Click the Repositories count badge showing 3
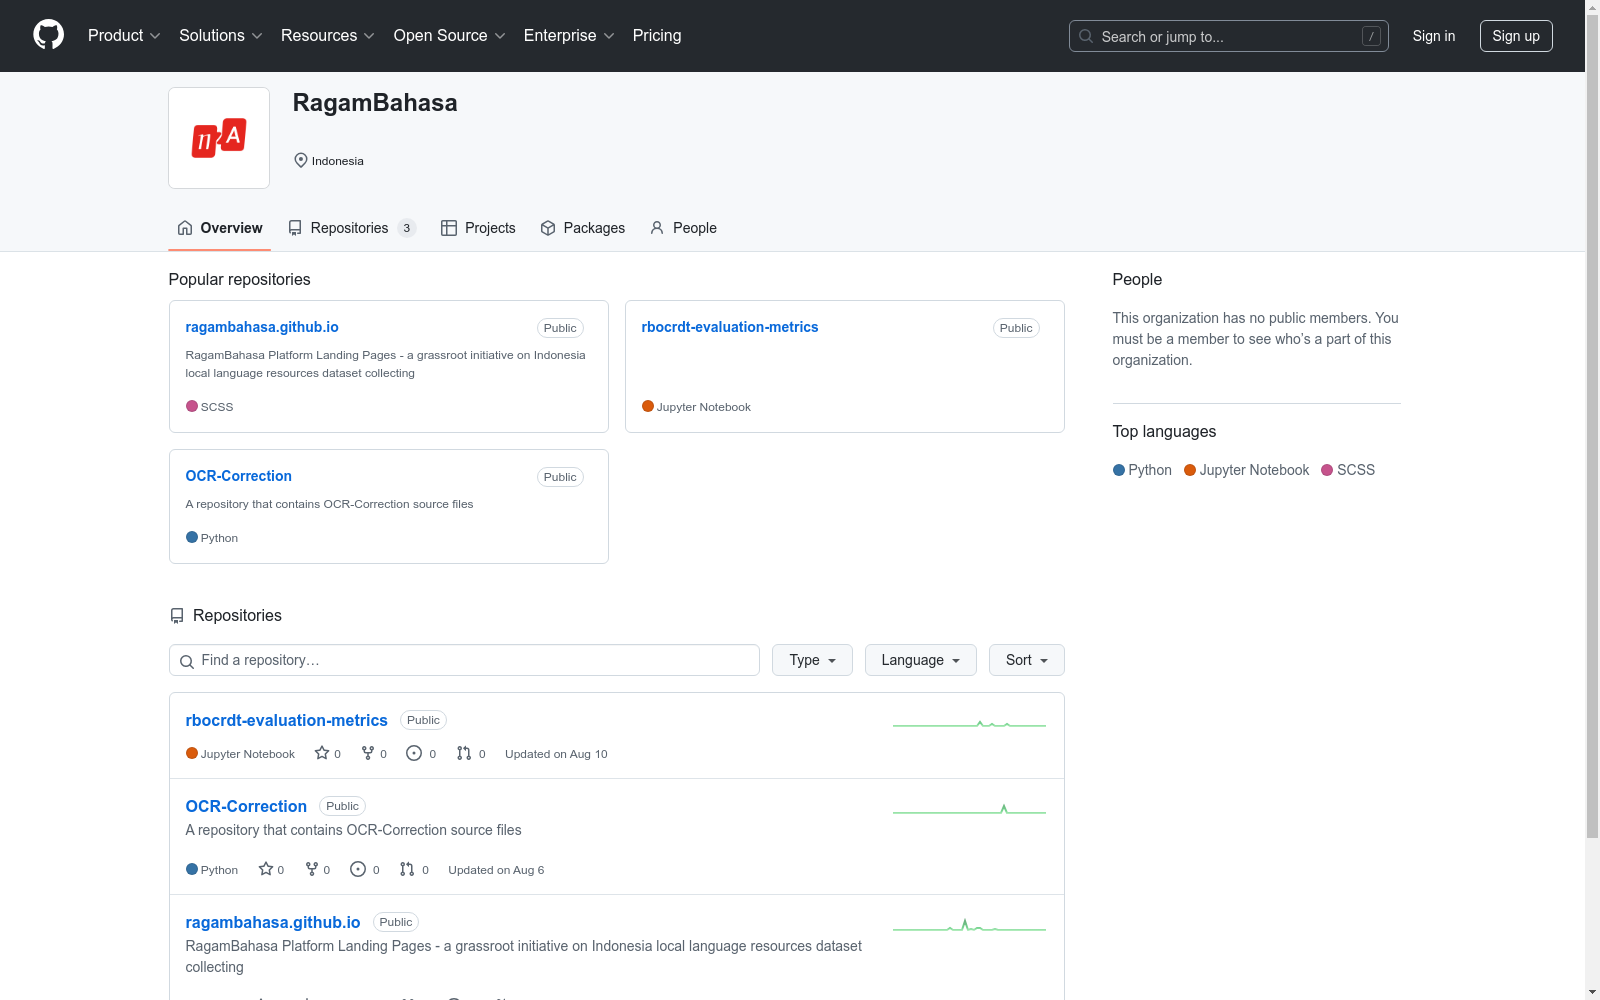The image size is (1600, 1000). click(x=407, y=228)
